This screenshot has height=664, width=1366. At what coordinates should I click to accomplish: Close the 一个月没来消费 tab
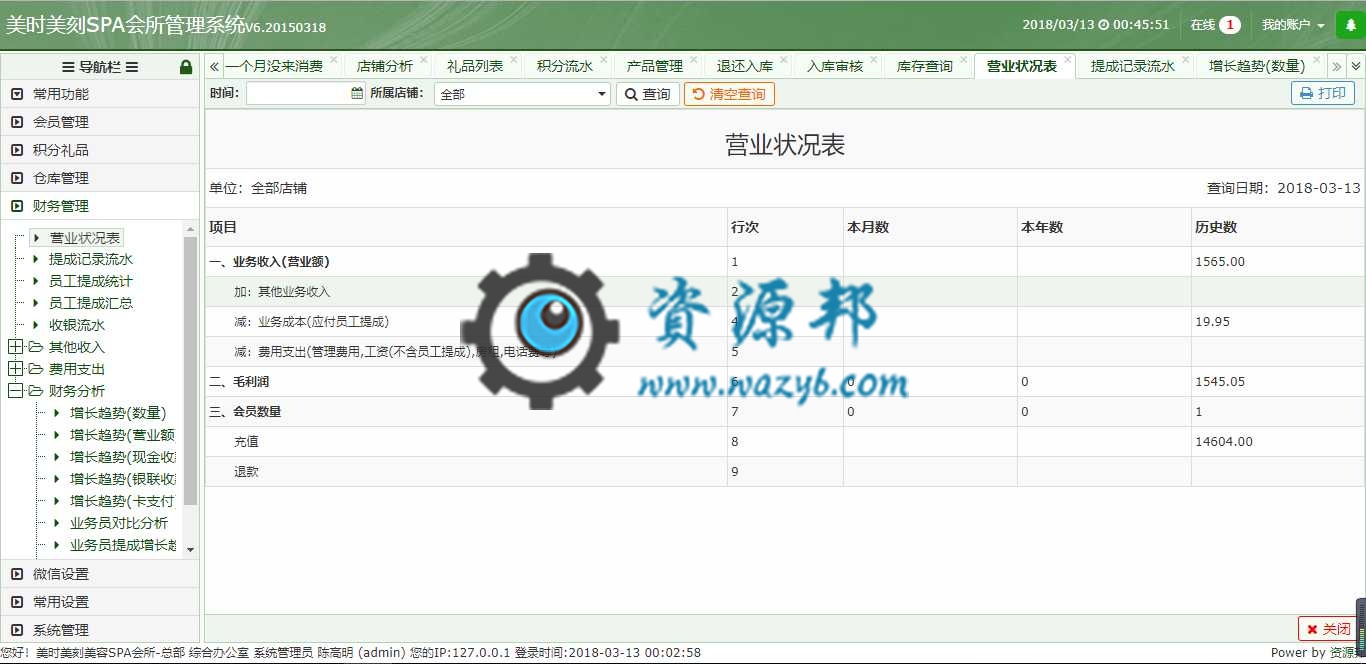[x=333, y=60]
